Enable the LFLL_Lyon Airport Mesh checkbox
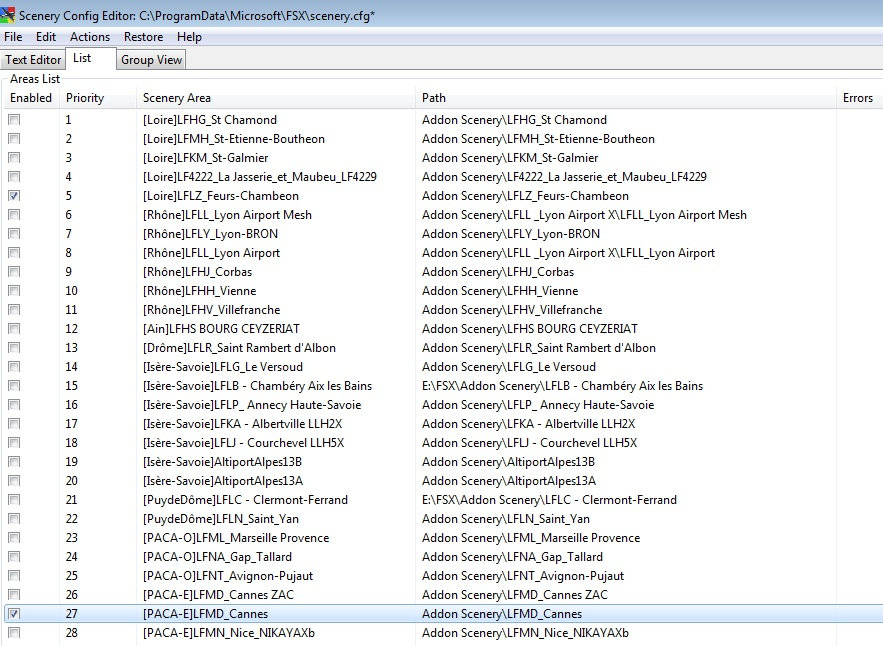 [x=14, y=215]
